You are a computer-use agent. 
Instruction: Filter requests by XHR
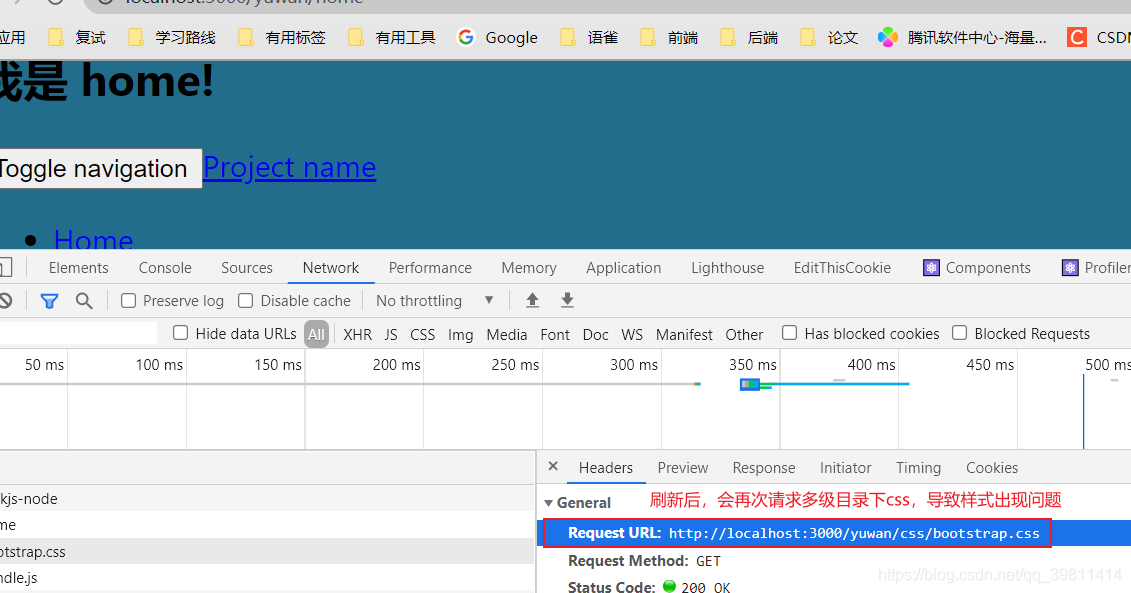pos(357,334)
